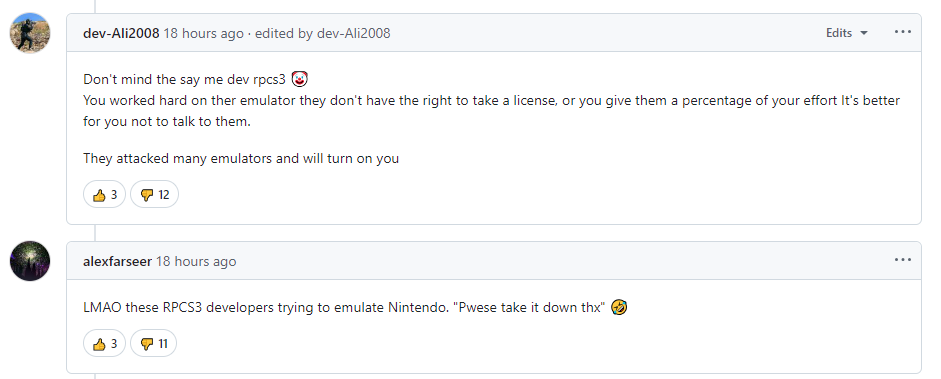Open the timestamp link on alexfarseer's comment

[196, 261]
